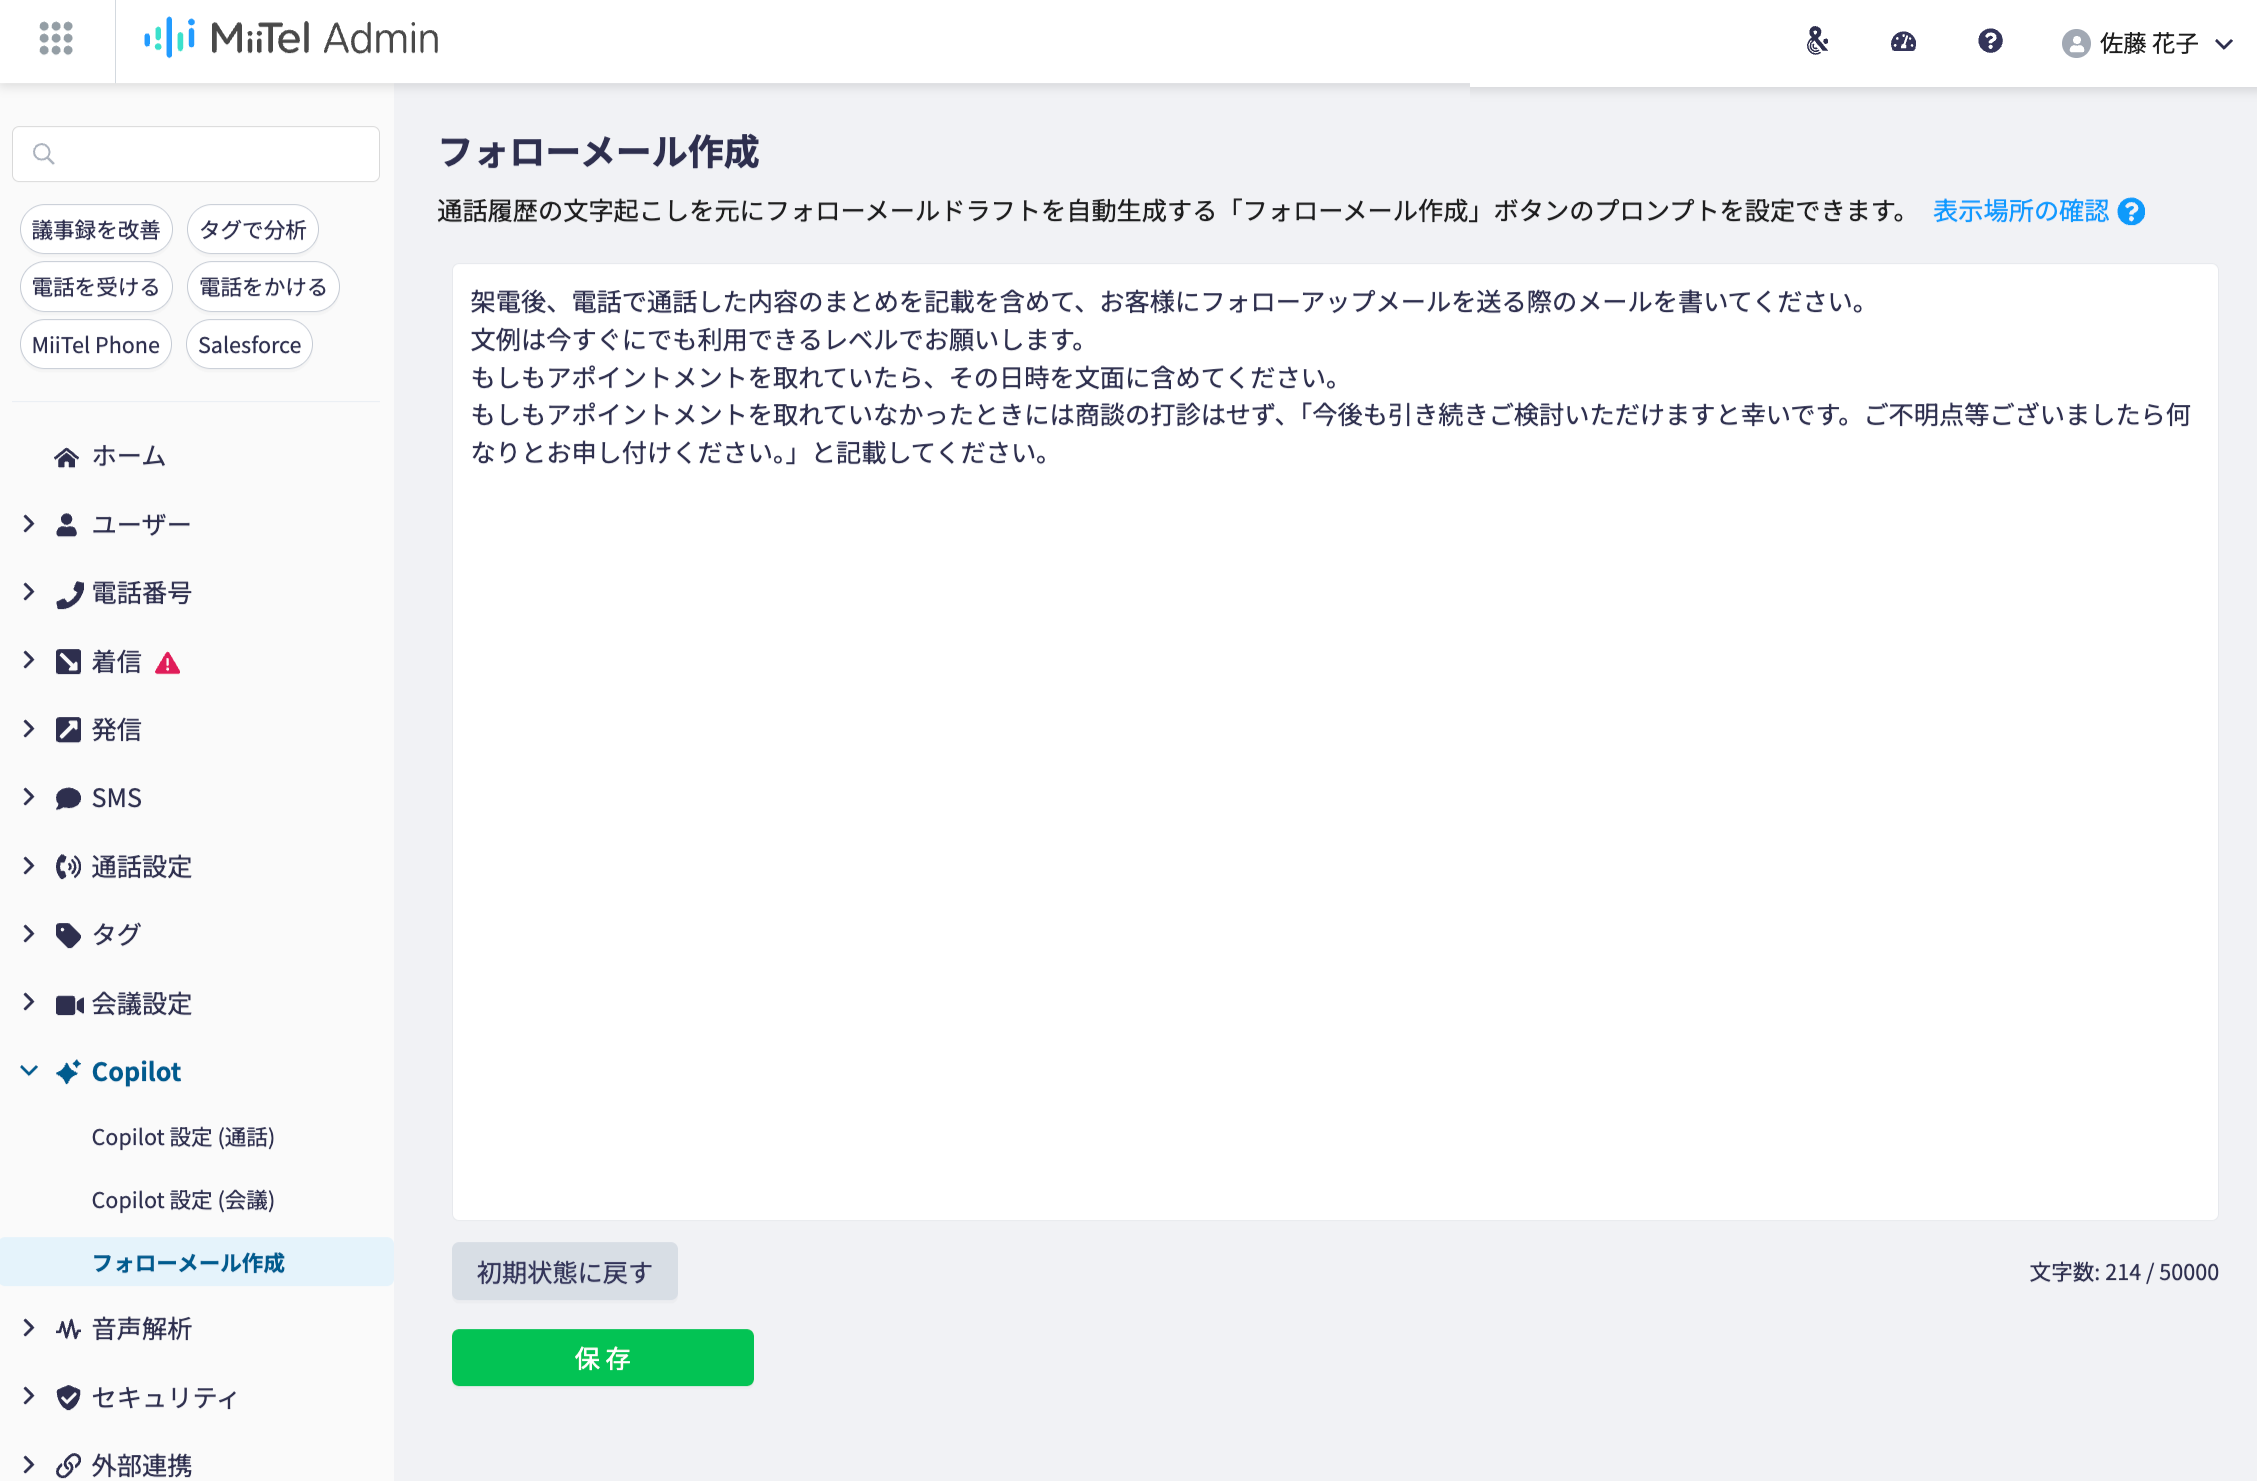The height and width of the screenshot is (1481, 2257).
Task: Click the incoming-call icon beside 着信
Action: tap(68, 662)
